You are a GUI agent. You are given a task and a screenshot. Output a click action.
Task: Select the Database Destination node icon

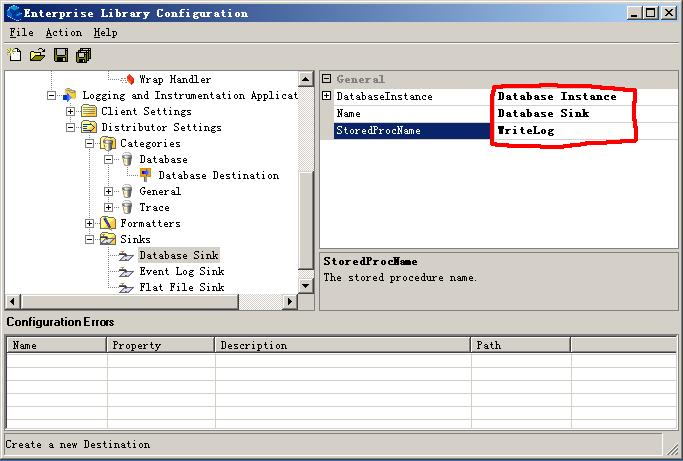click(146, 175)
